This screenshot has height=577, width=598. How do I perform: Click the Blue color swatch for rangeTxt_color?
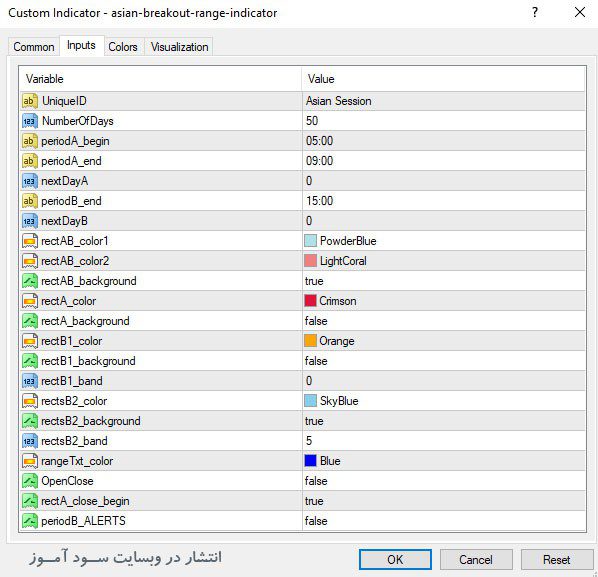coord(310,461)
